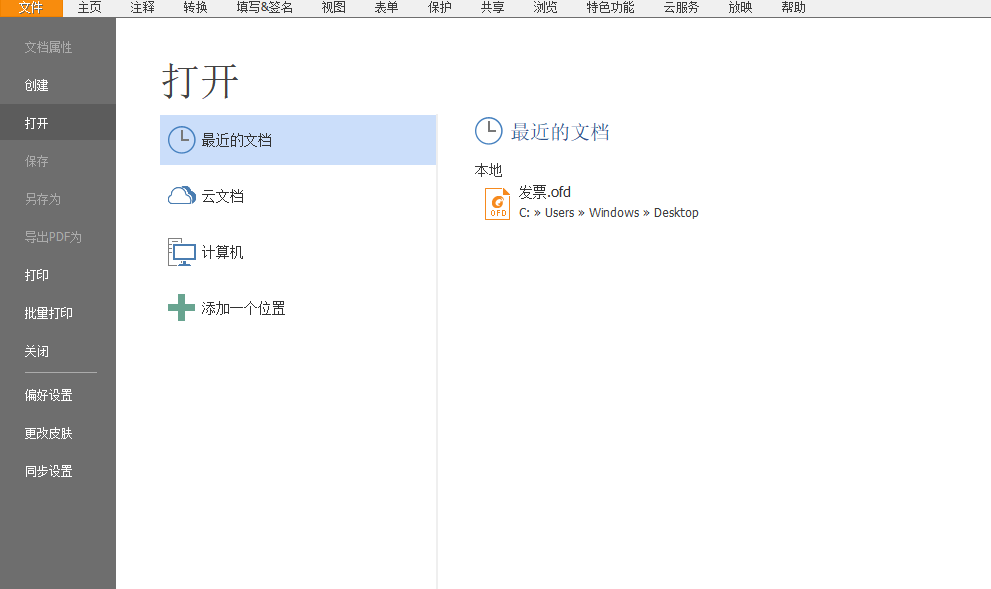Click the orange OFD icon of 发票.ofd

pos(497,203)
